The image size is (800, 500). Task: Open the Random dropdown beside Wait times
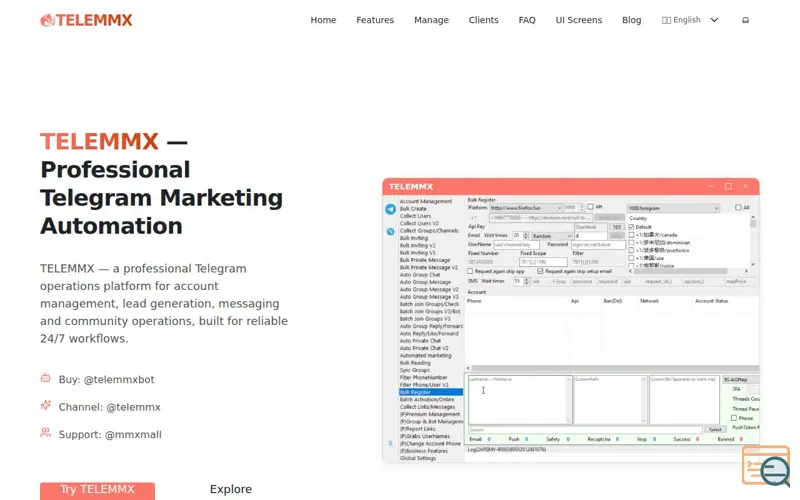[x=552, y=236]
